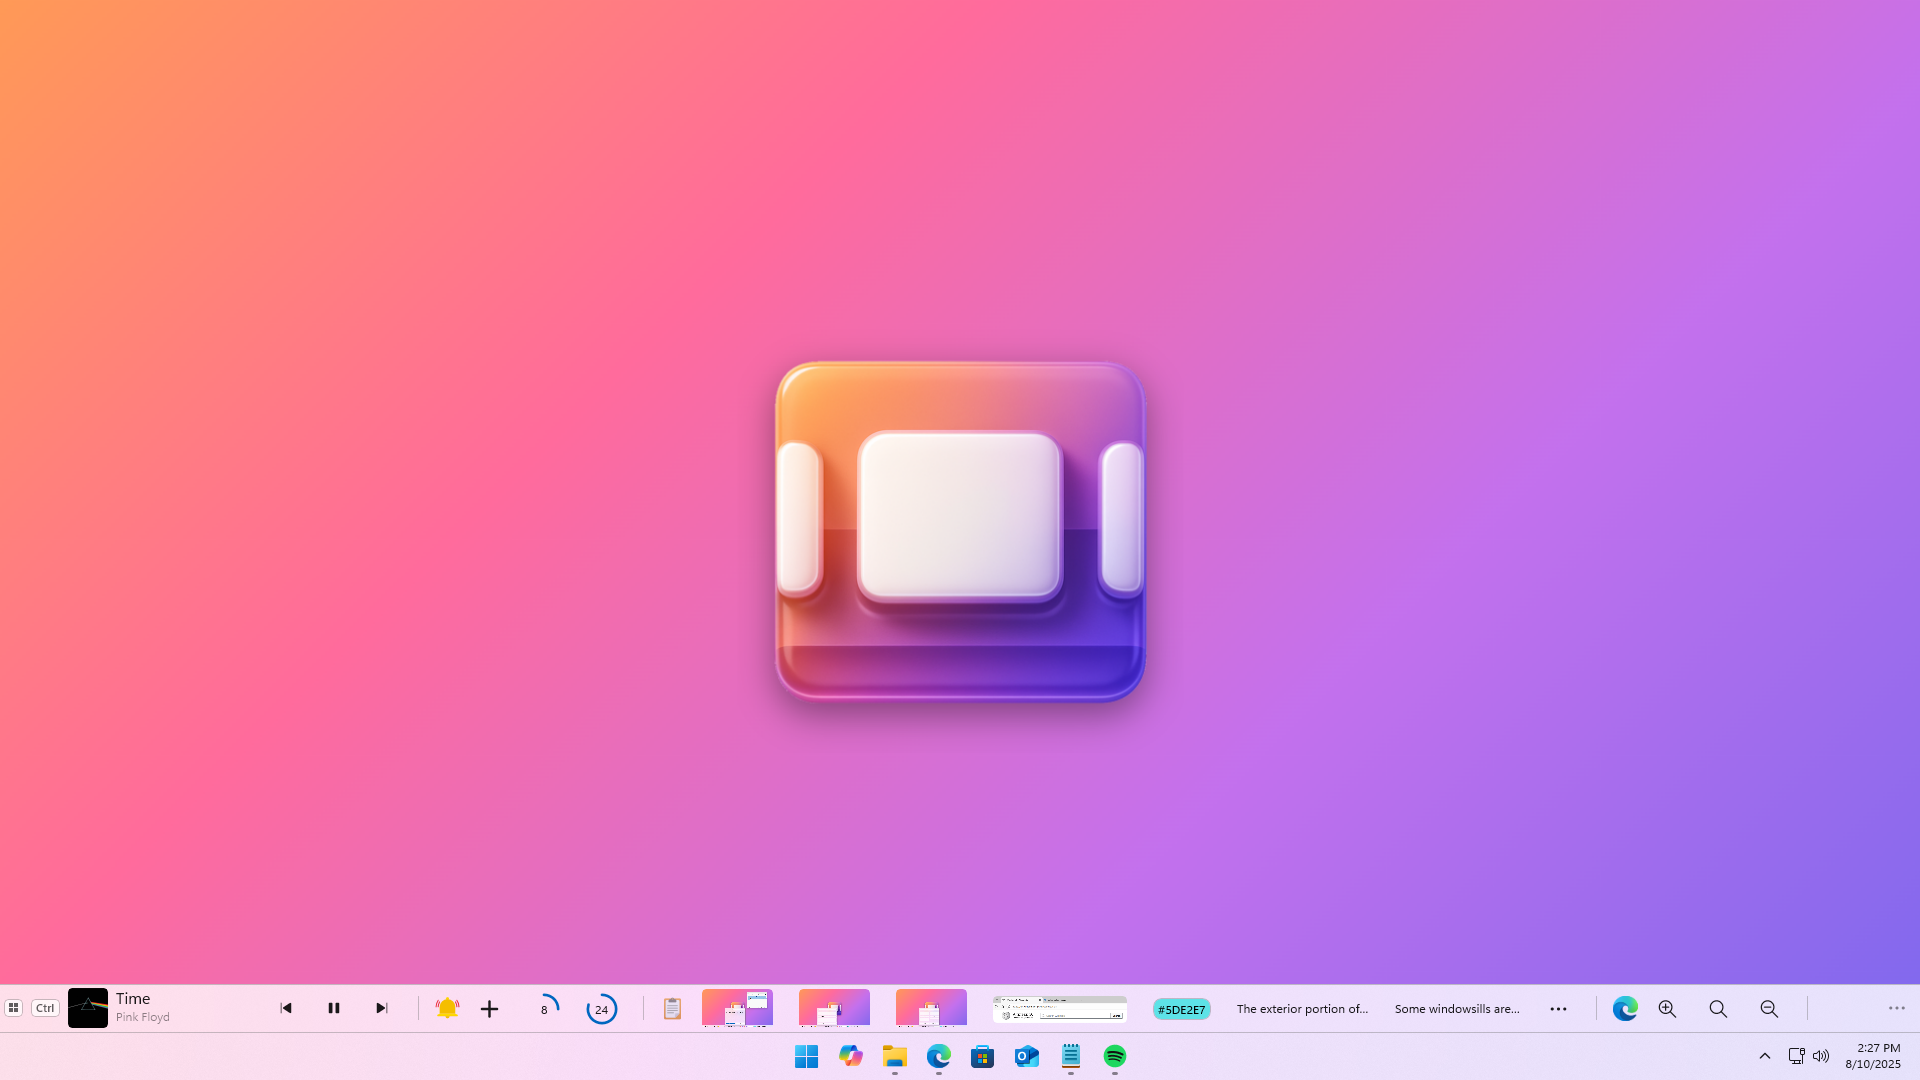Select clip "Some windowsills are..."
This screenshot has width=1920, height=1080.
coord(1457,1009)
